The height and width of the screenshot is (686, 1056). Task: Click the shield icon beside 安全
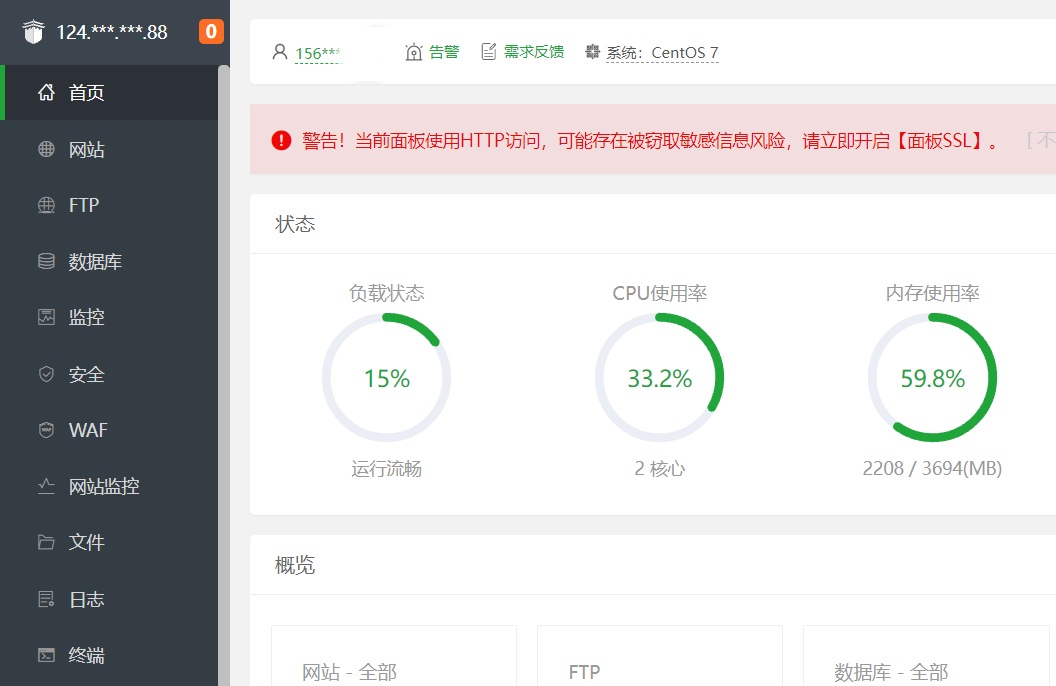(46, 374)
